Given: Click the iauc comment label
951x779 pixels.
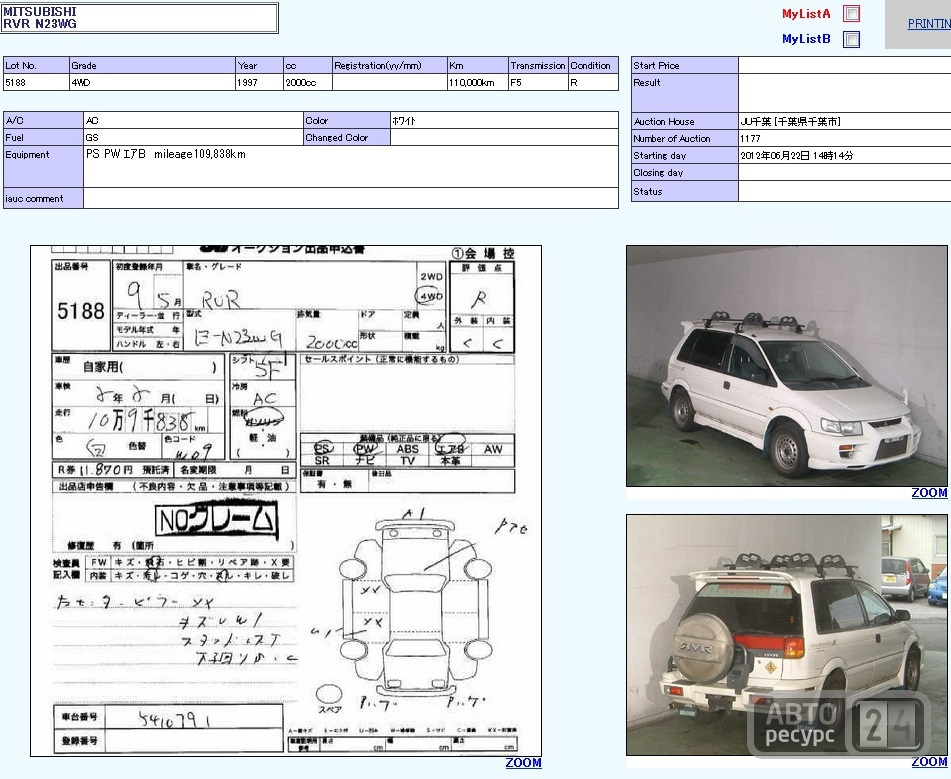Looking at the screenshot, I should (34, 198).
